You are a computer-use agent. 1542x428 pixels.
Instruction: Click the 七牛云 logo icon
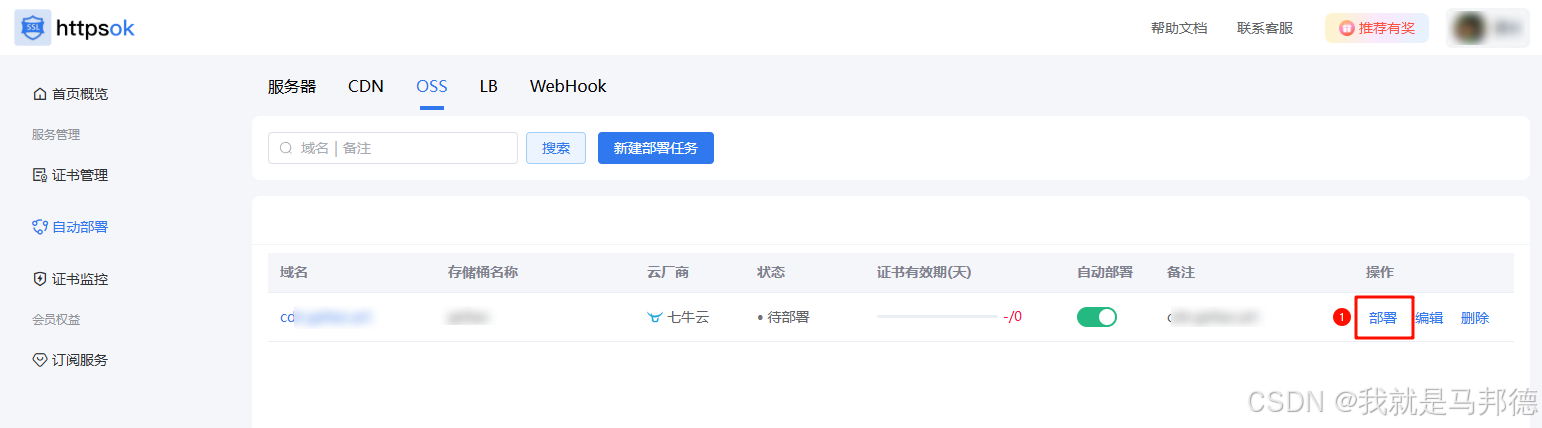coord(656,318)
